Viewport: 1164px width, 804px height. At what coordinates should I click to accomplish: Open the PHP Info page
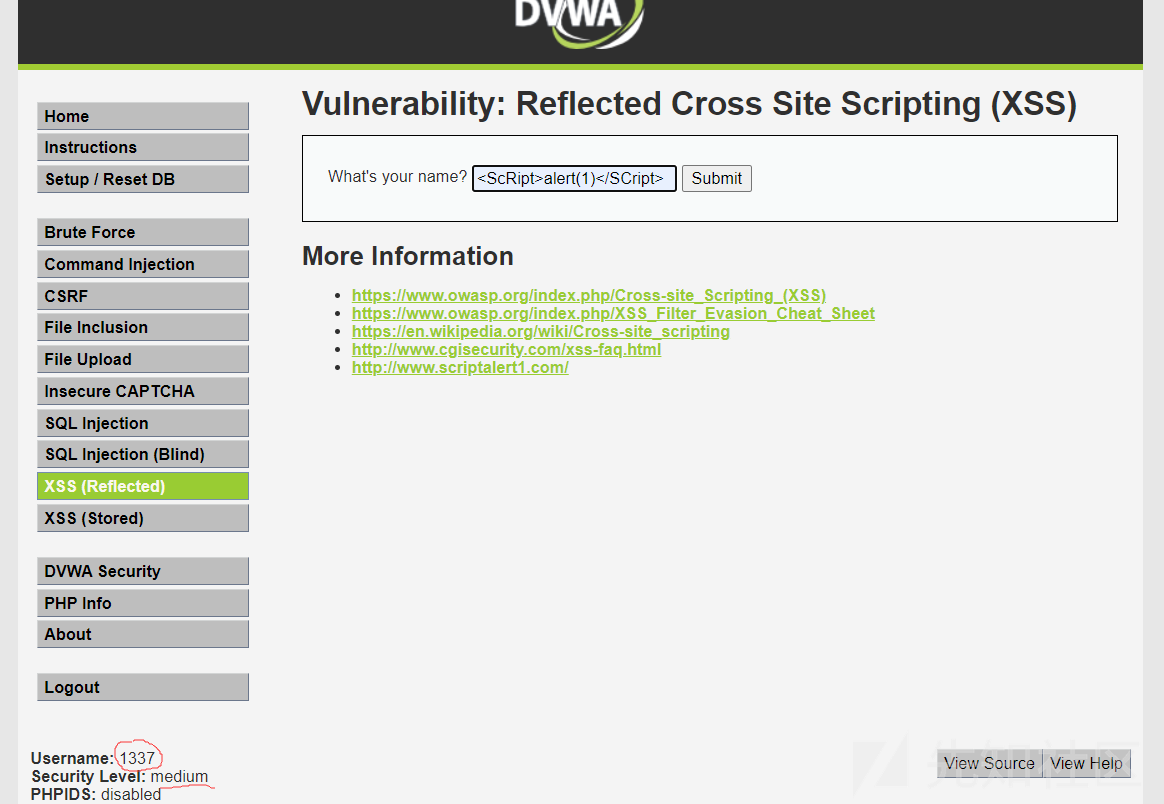tap(143, 604)
